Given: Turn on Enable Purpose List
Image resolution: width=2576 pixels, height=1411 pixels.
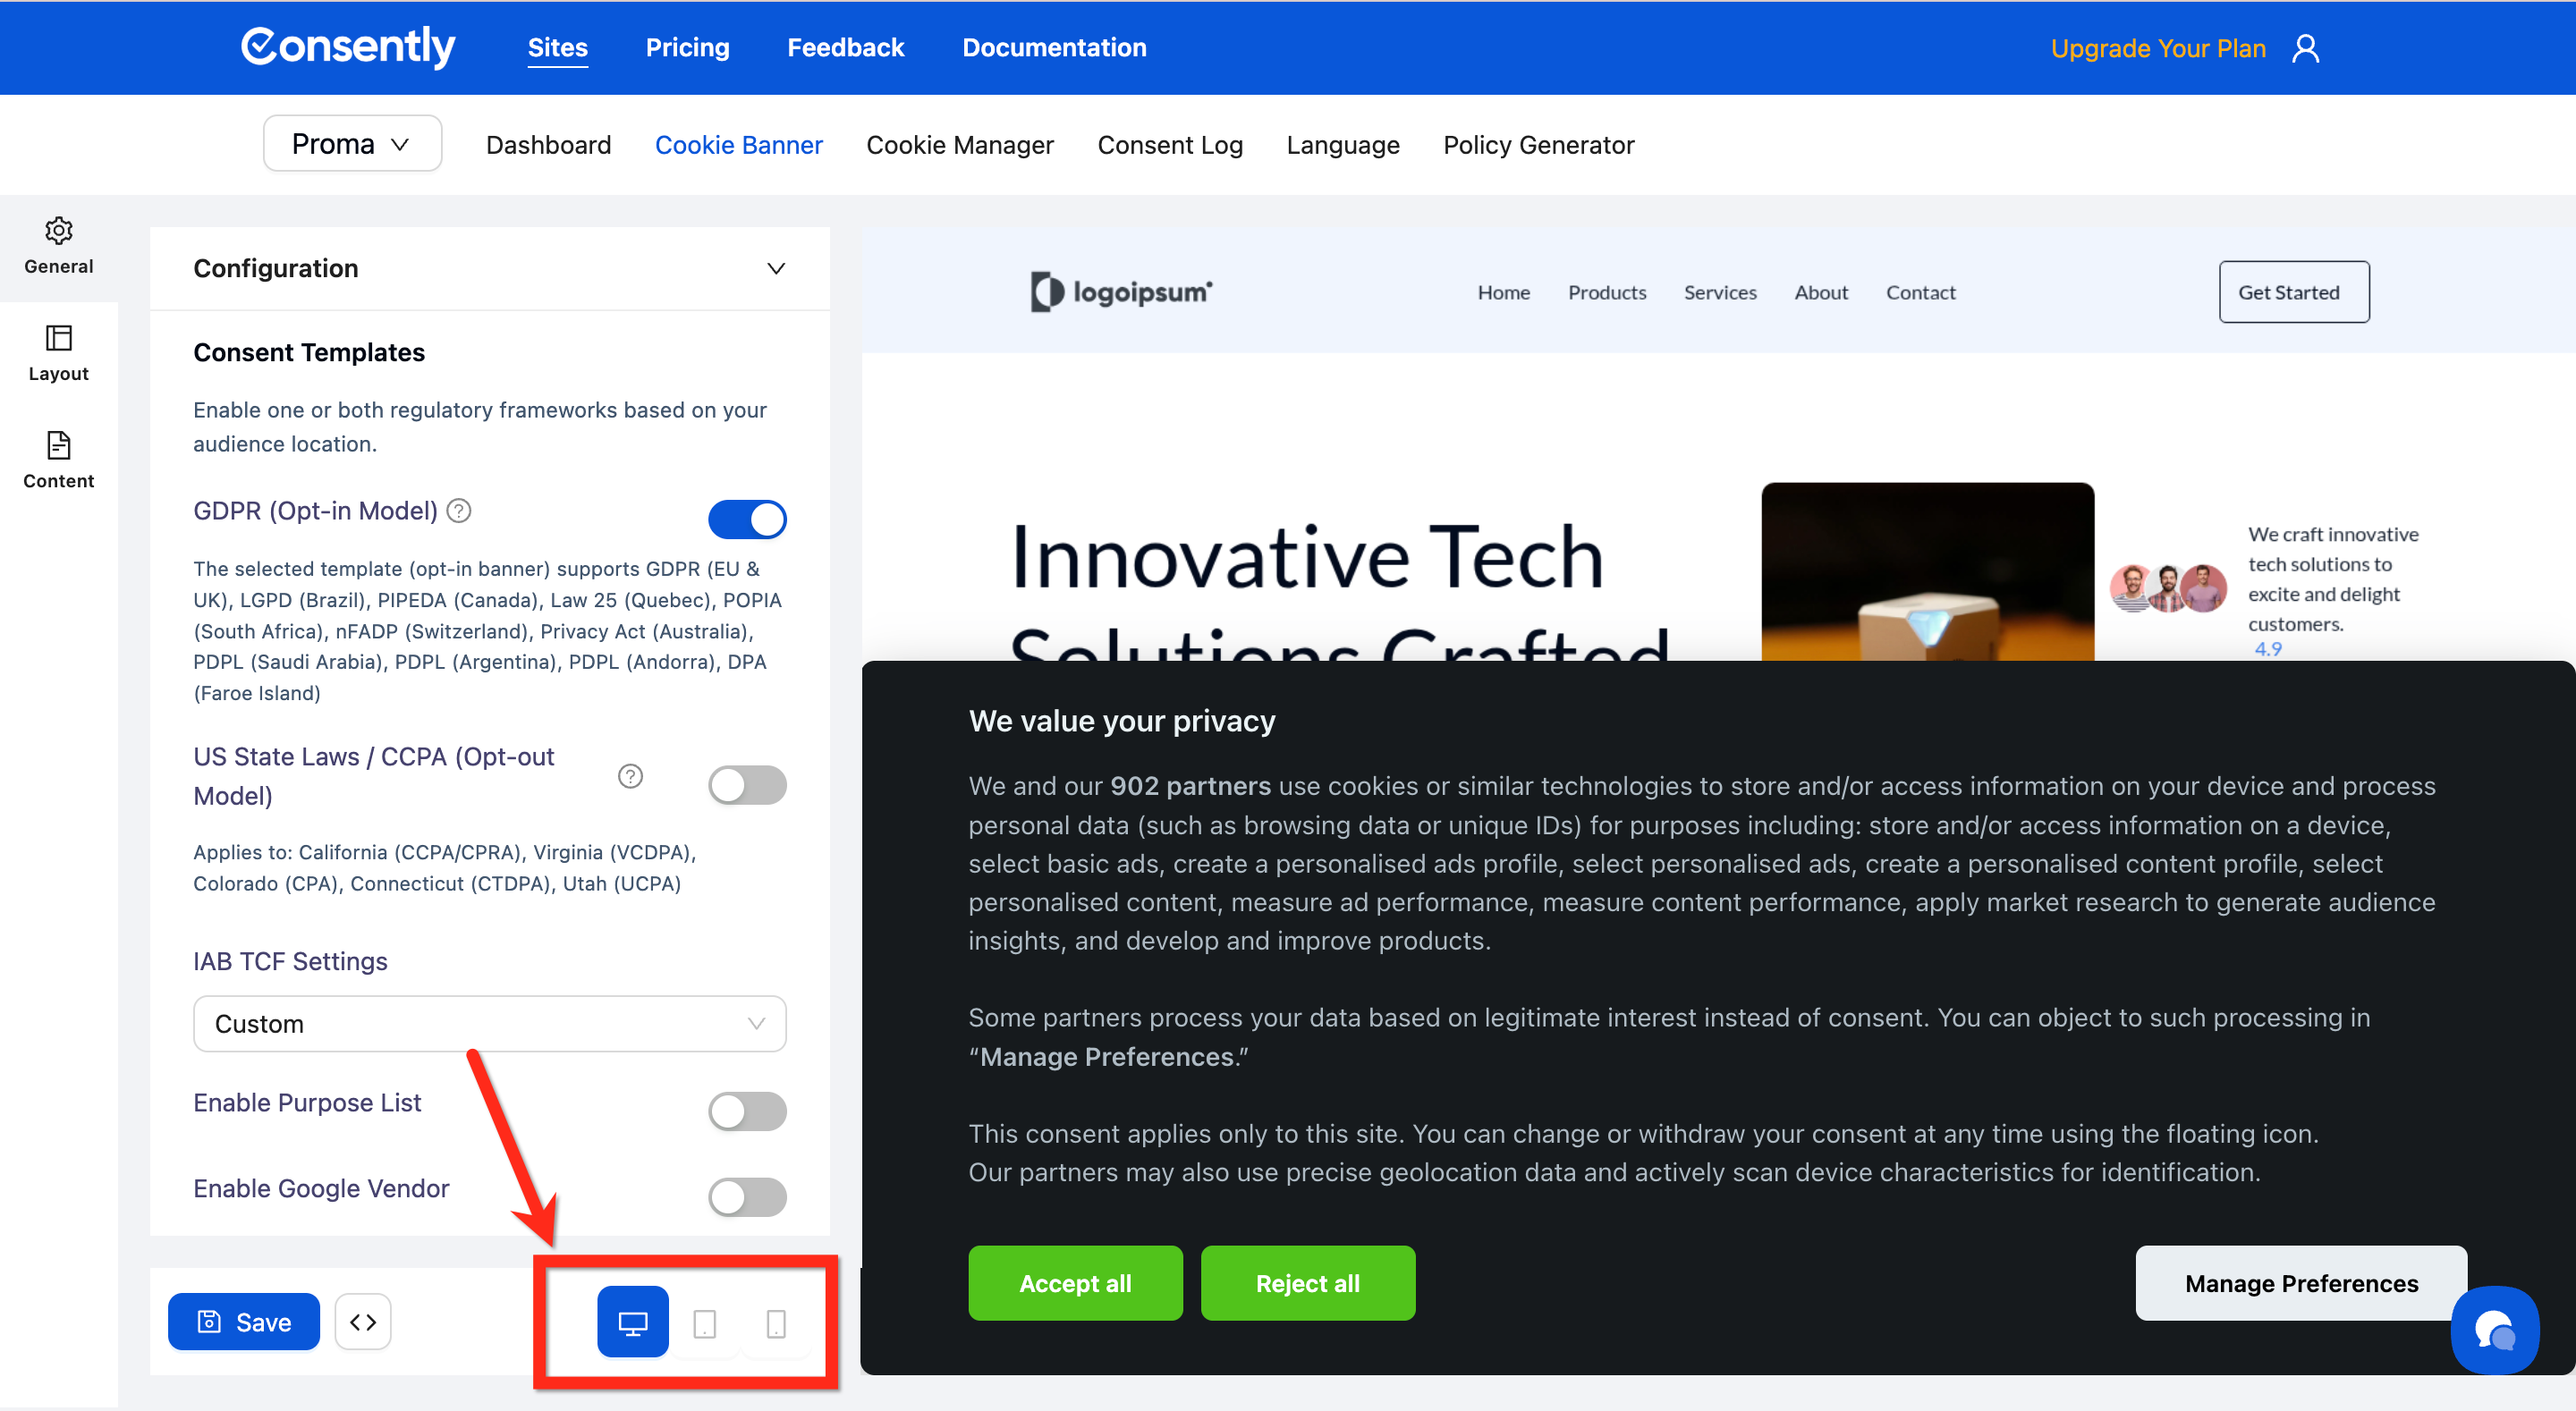Looking at the screenshot, I should coord(747,1111).
